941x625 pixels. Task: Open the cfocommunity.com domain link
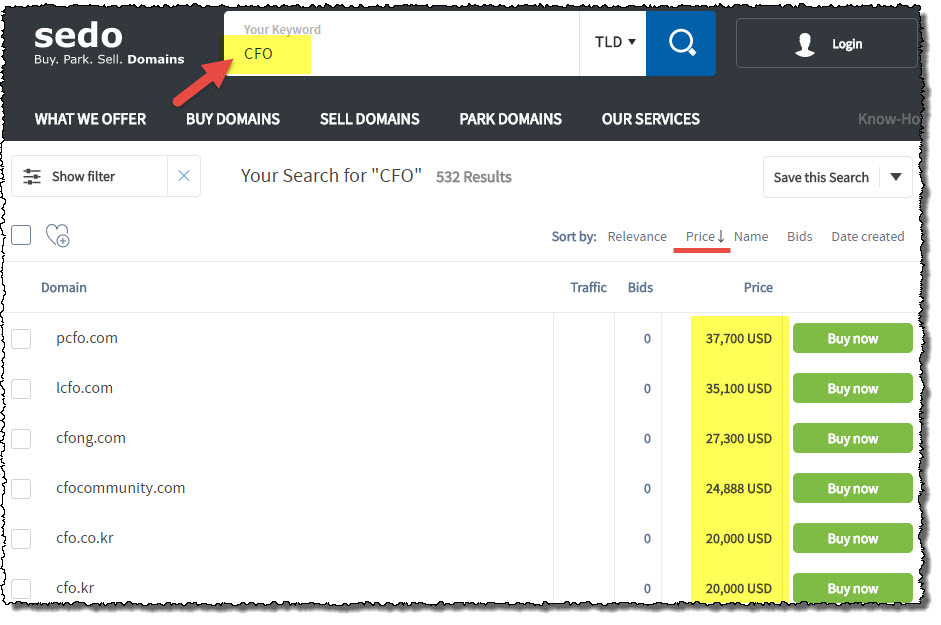[121, 488]
